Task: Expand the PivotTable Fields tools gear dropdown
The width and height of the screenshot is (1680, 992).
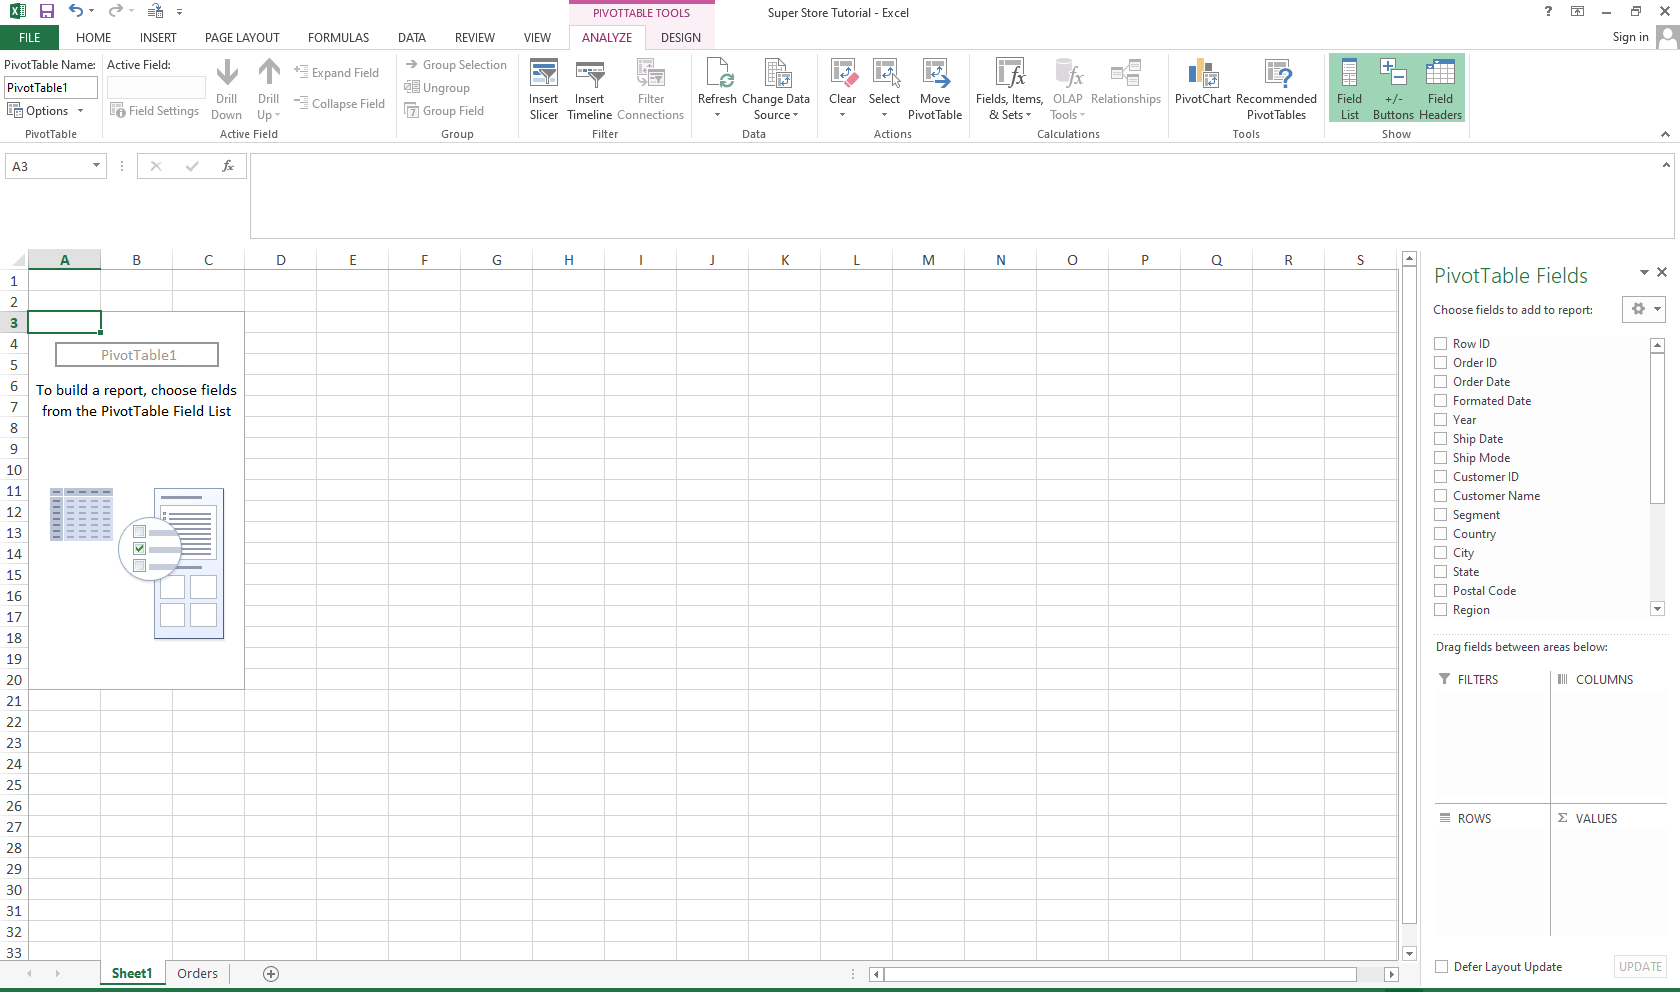Action: point(1643,309)
